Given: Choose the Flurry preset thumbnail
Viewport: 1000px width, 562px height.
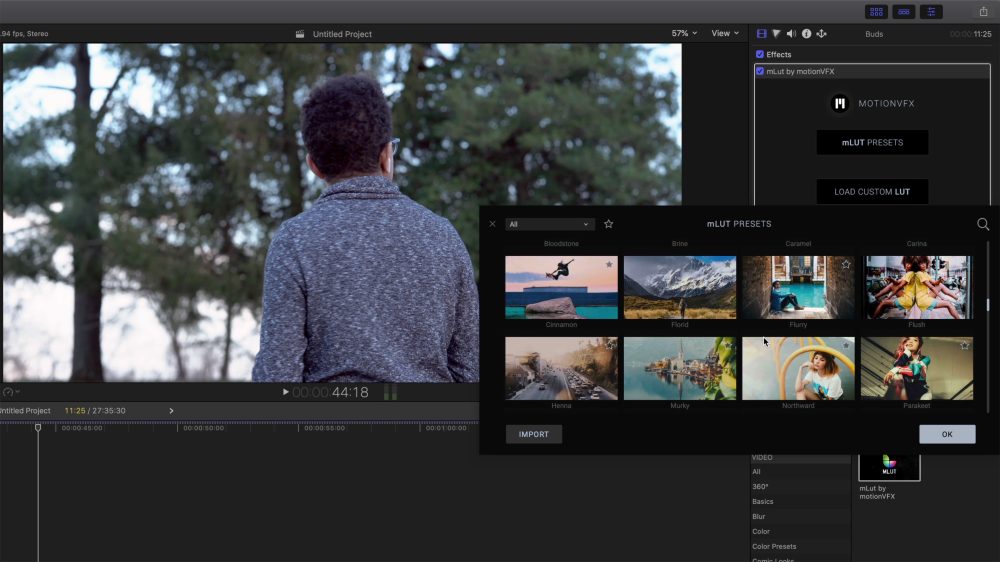Looking at the screenshot, I should pyautogui.click(x=798, y=288).
